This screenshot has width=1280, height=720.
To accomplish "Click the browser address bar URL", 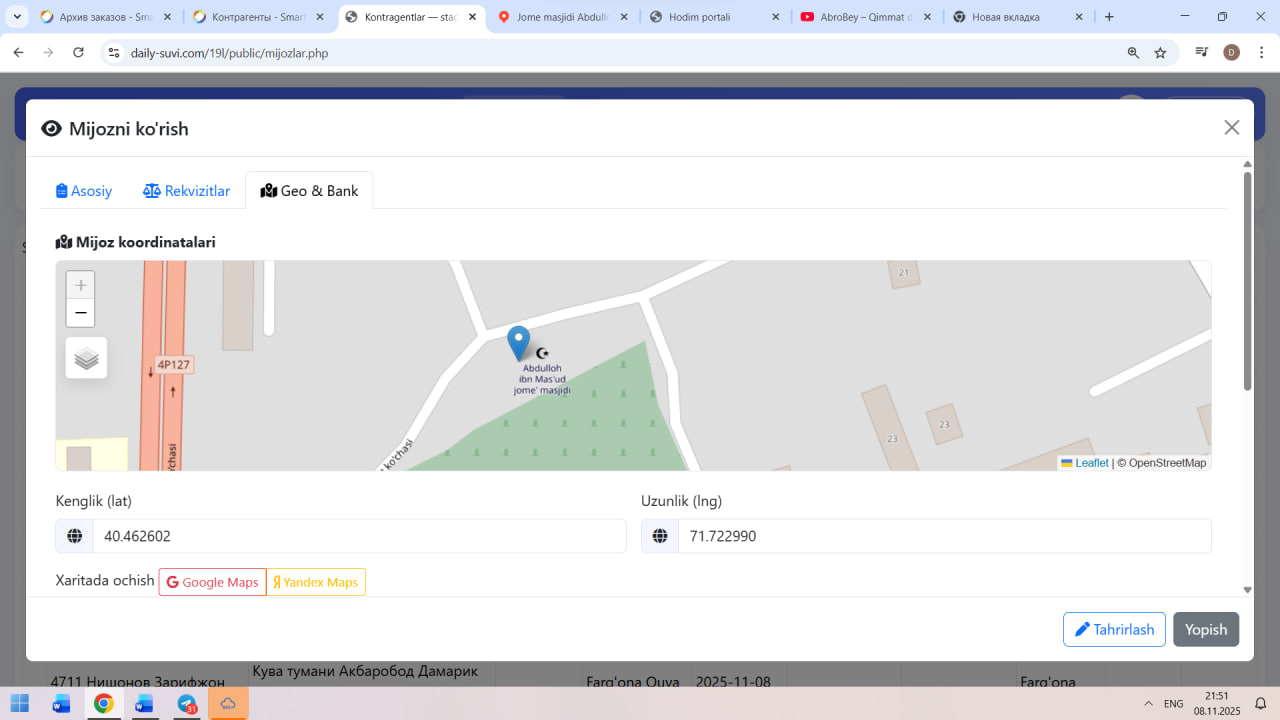I will 229,53.
